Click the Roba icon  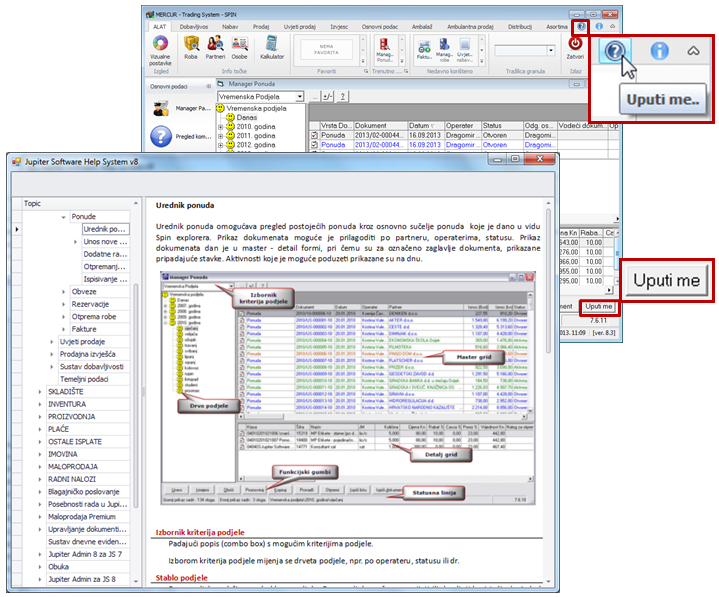[191, 47]
